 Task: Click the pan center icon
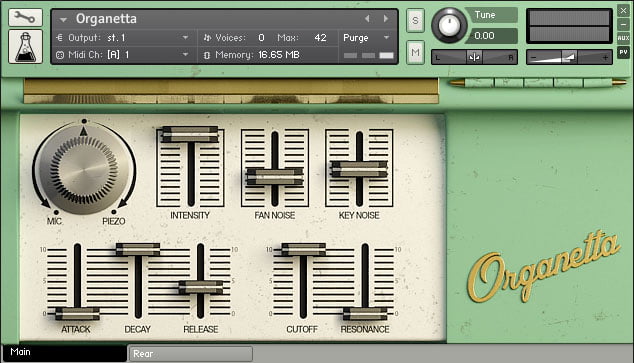pyautogui.click(x=474, y=57)
